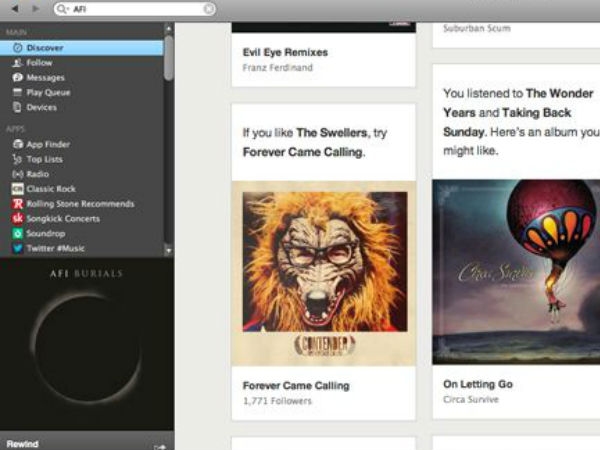This screenshot has height=450, width=600.
Task: Click the Rolling Stone Recommends icon
Action: [18, 204]
